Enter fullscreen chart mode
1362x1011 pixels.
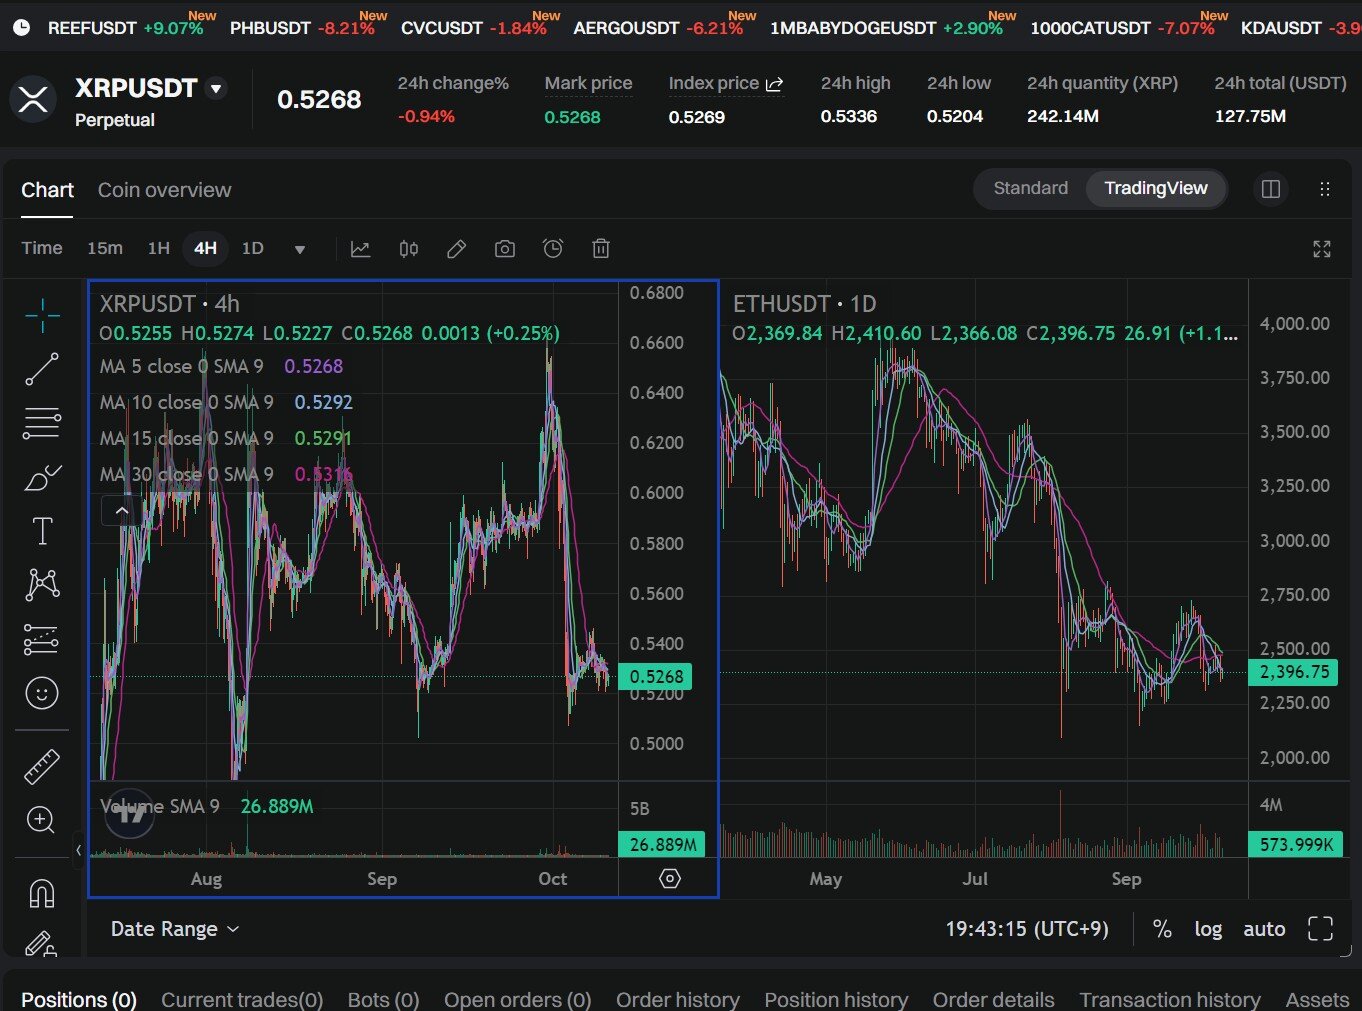1322,249
